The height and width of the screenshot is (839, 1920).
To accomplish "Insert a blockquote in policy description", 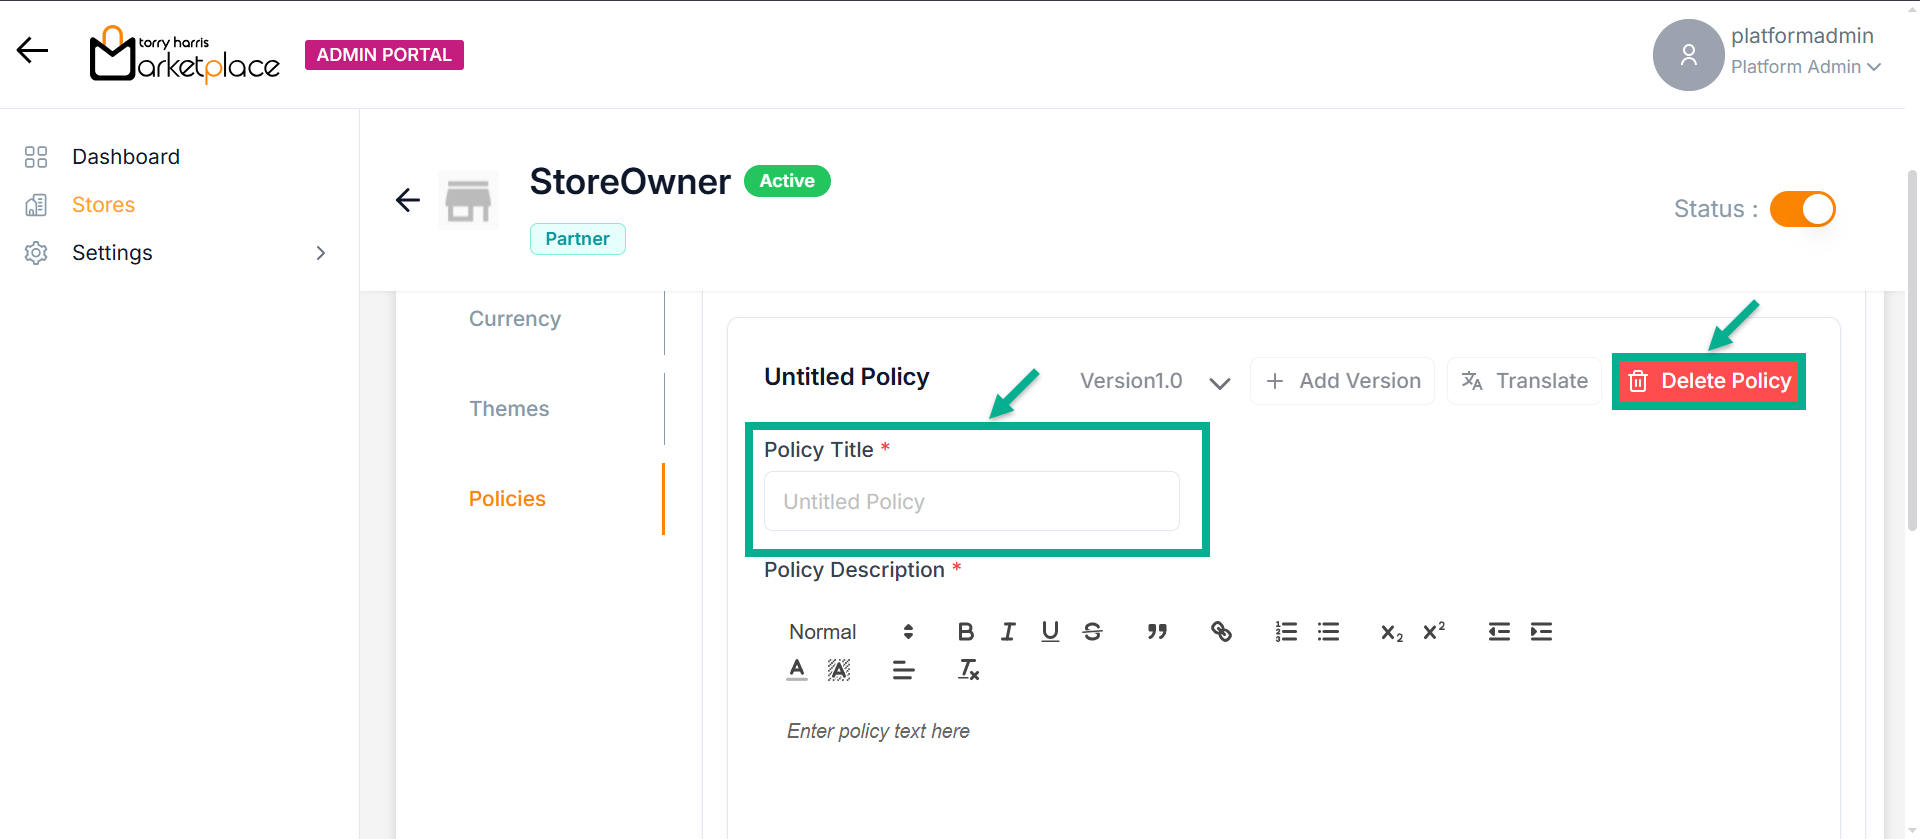I will tap(1157, 632).
